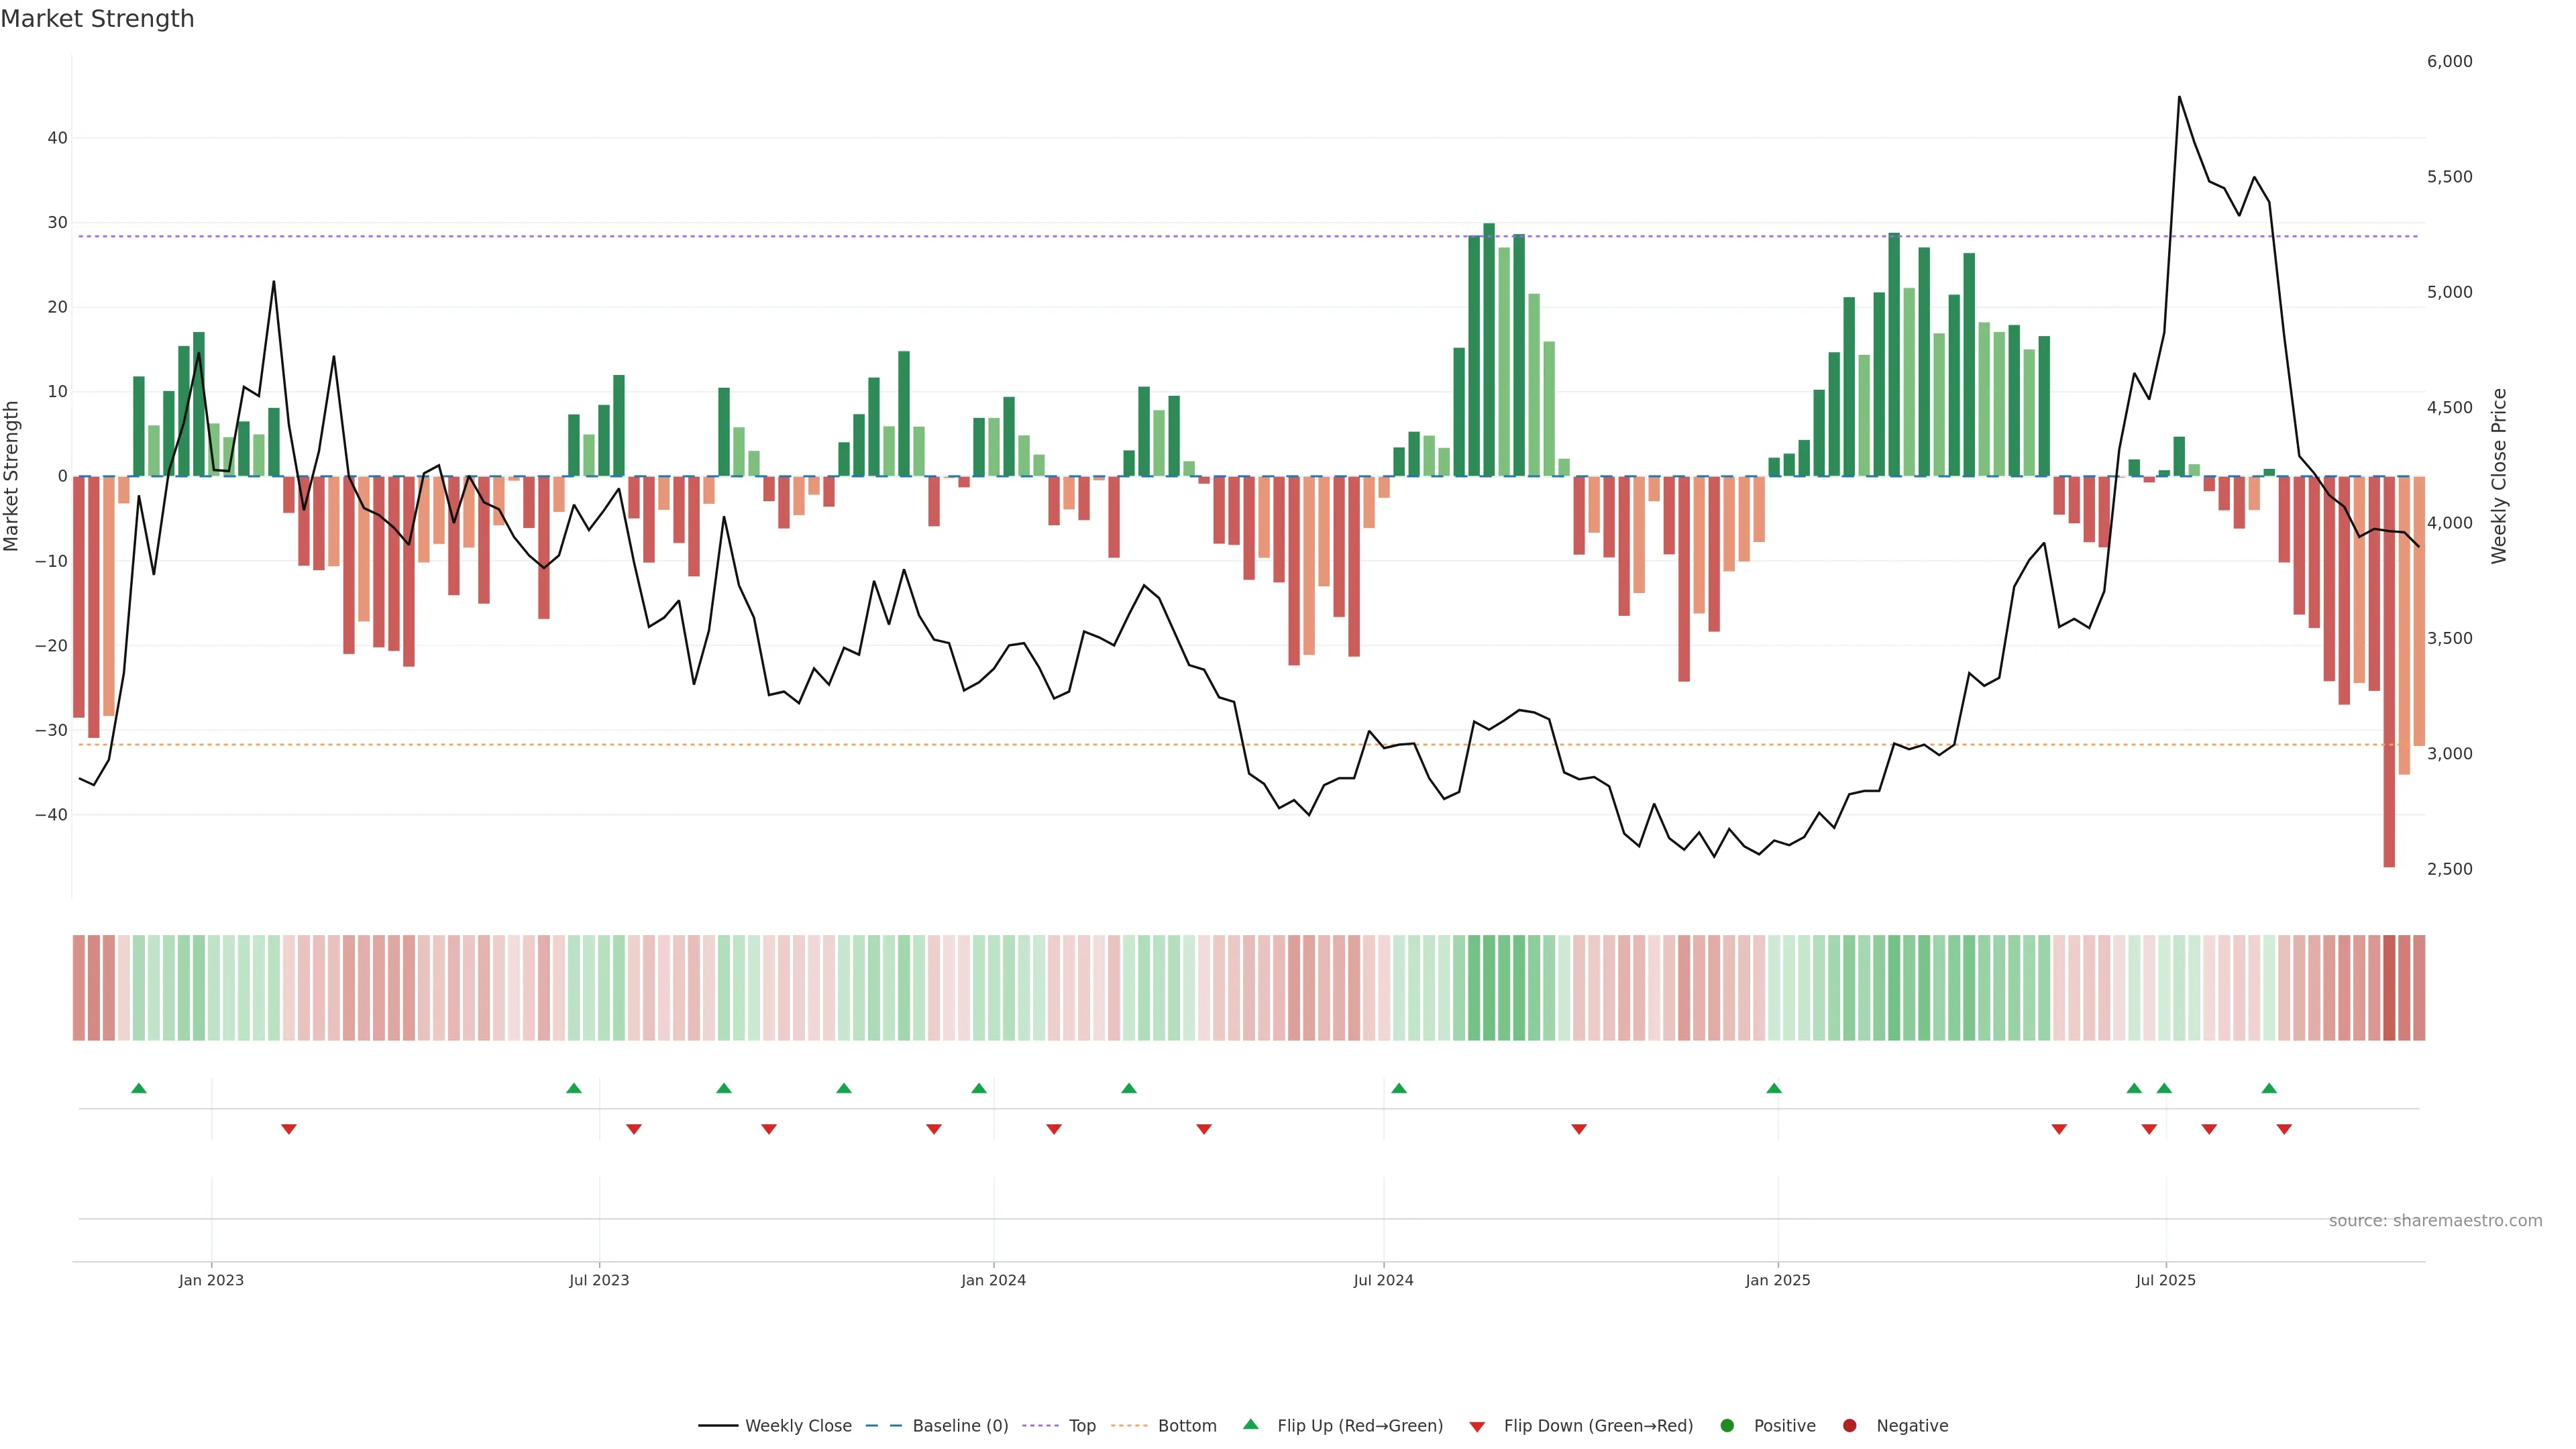
Task: Click the red Flip Down legend triangle
Action: point(1477,1426)
